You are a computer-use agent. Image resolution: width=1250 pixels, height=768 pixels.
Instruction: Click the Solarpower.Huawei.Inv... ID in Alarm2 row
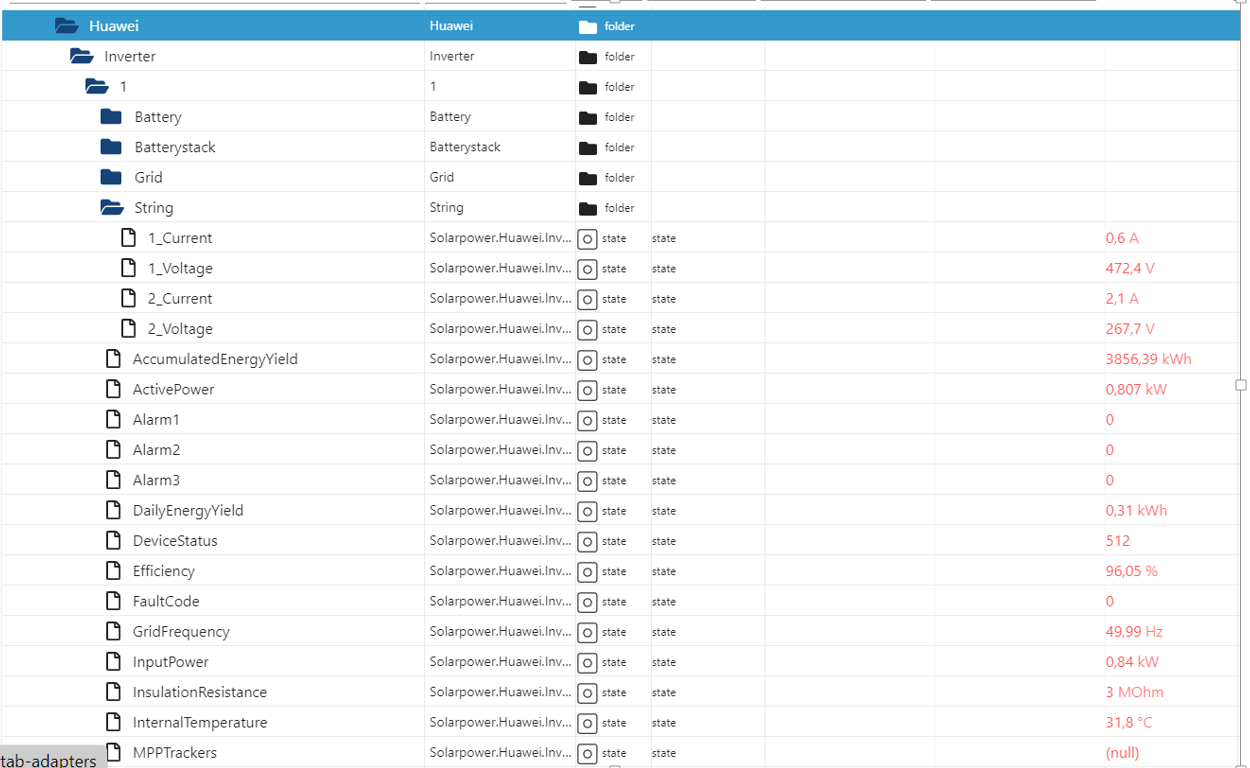(500, 449)
